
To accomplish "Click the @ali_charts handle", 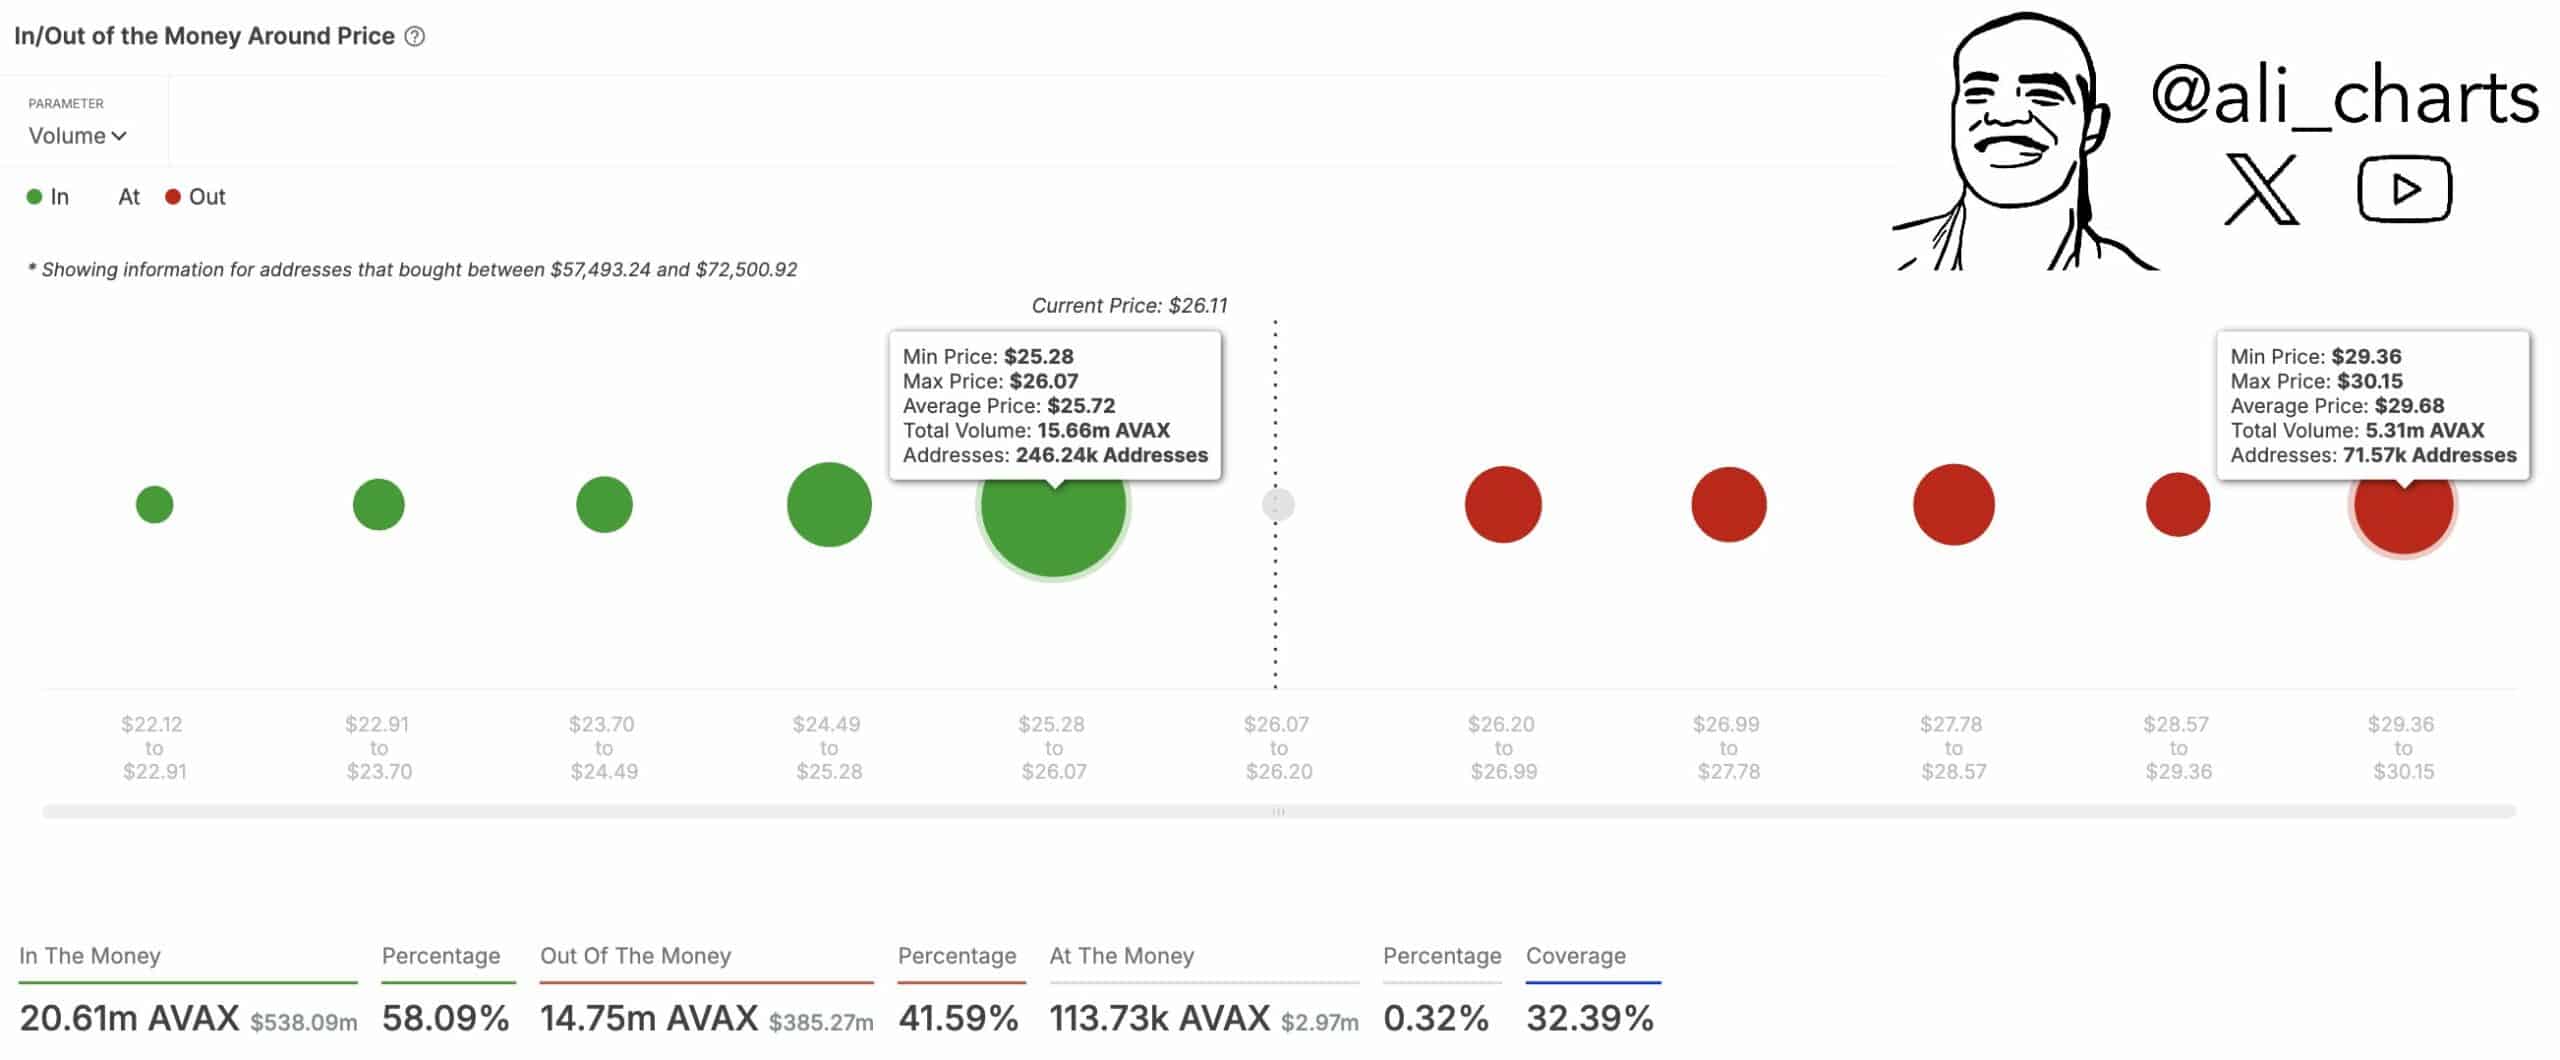I will pyautogui.click(x=2344, y=96).
